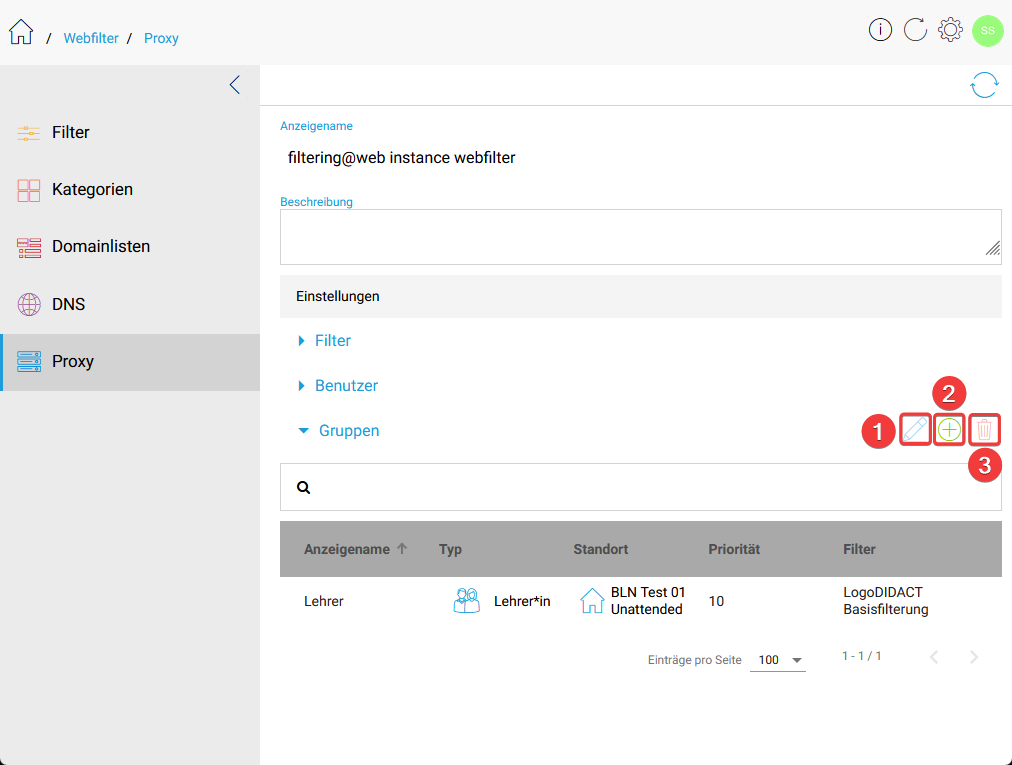Expand the Benutzer settings section
1012x765 pixels.
pyautogui.click(x=338, y=385)
